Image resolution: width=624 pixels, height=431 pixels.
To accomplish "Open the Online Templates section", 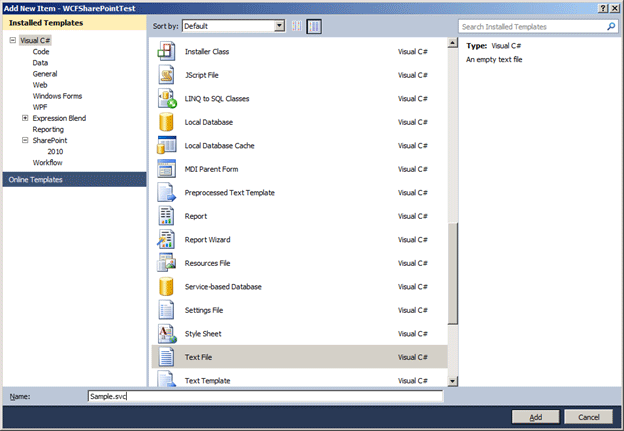I will pos(74,179).
